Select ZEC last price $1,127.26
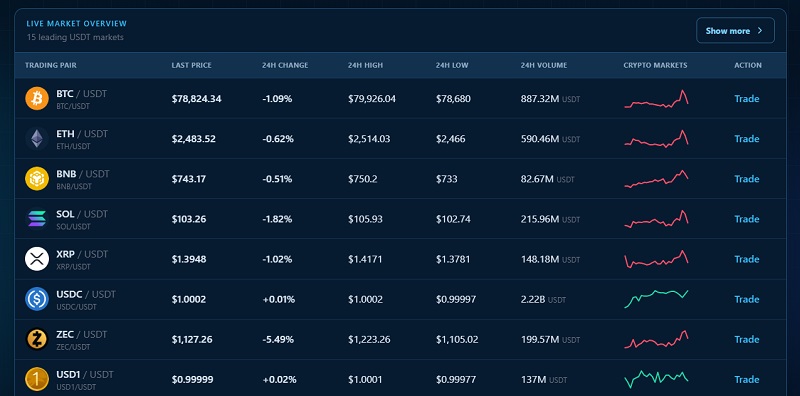This screenshot has height=396, width=800. 192,339
